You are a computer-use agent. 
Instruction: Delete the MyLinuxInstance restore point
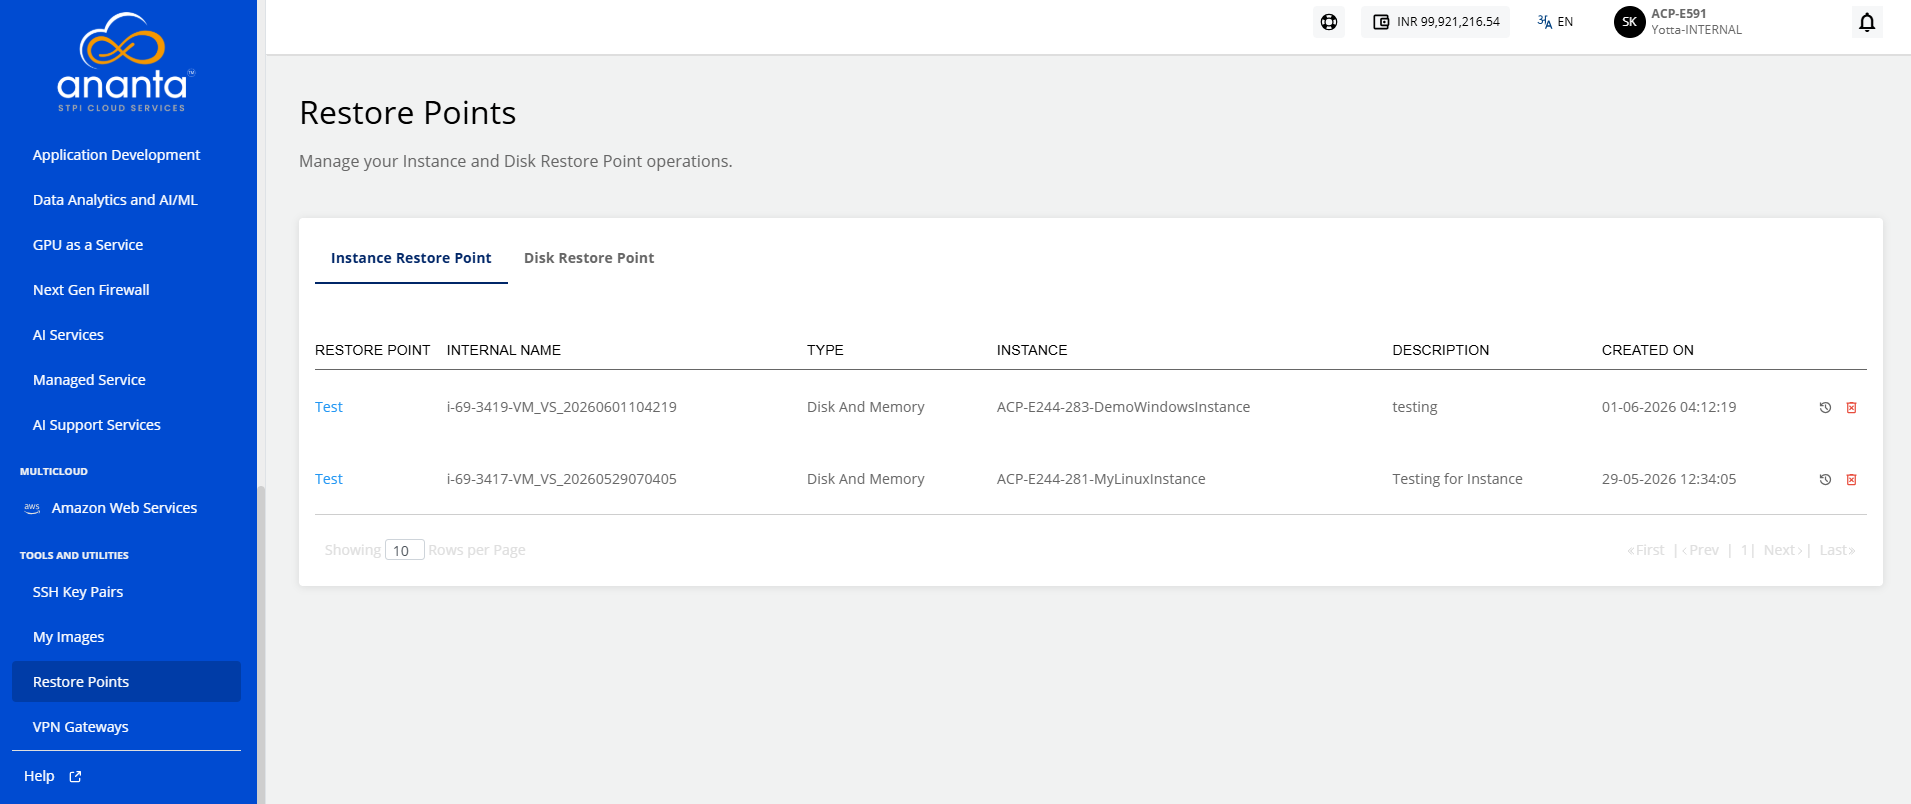1851,480
